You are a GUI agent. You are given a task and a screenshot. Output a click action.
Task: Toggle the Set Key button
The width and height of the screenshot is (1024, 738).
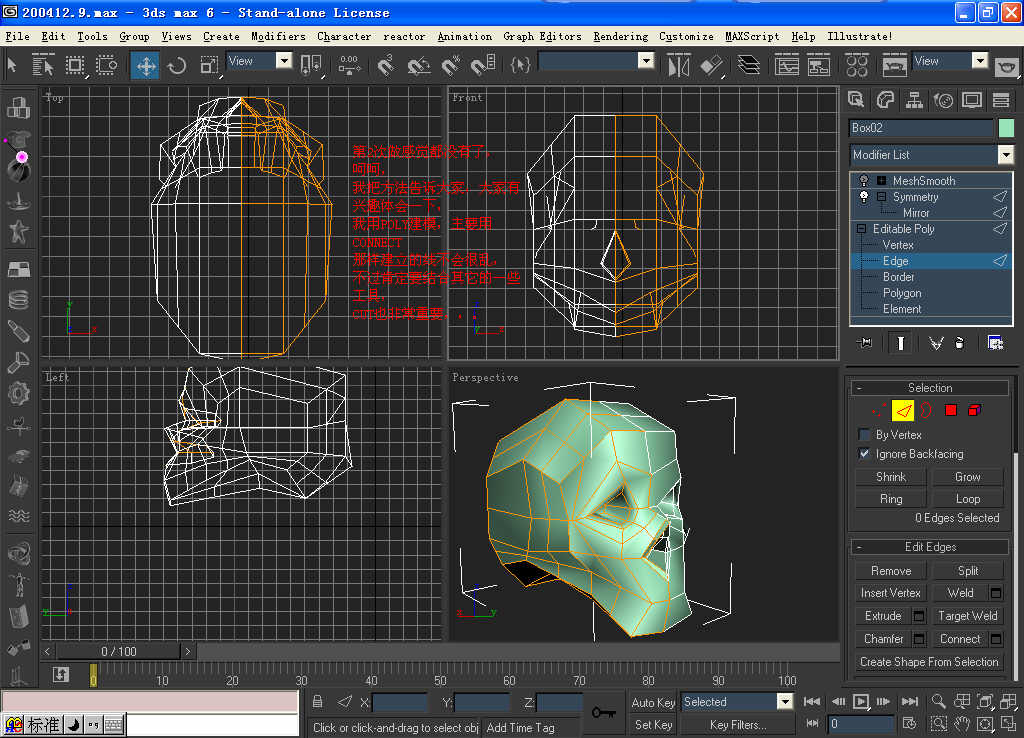point(653,724)
